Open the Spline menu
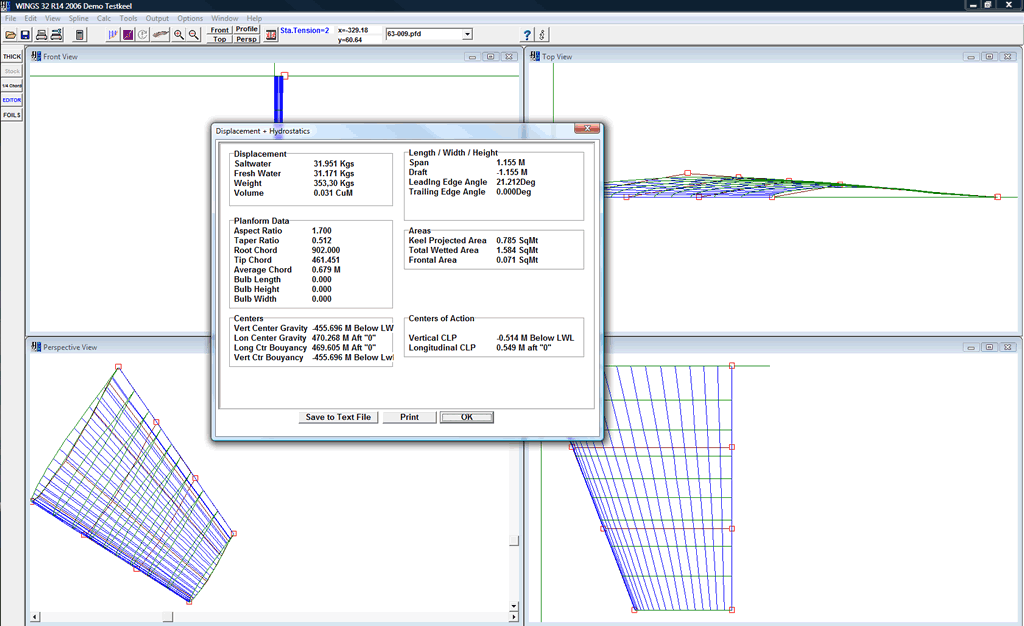The image size is (1024, 626). point(78,18)
